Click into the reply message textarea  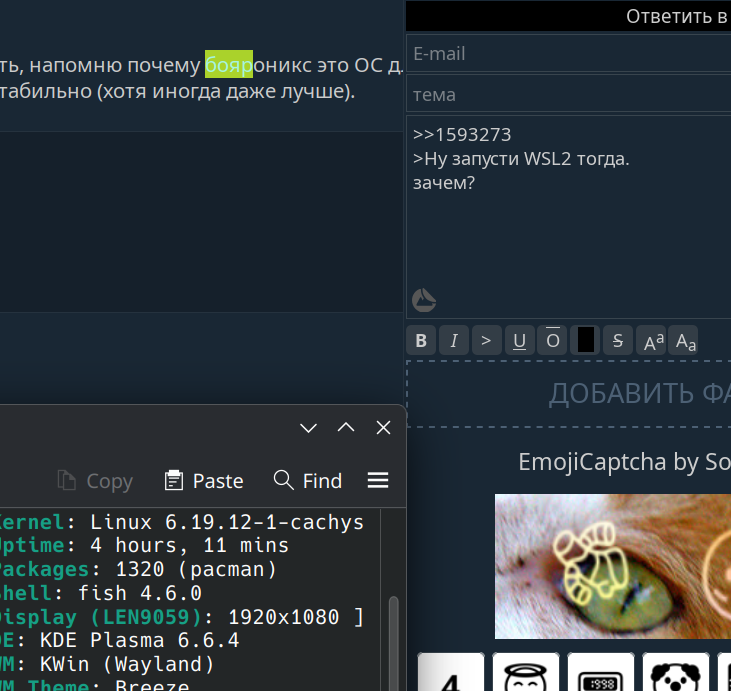pyautogui.click(x=569, y=217)
